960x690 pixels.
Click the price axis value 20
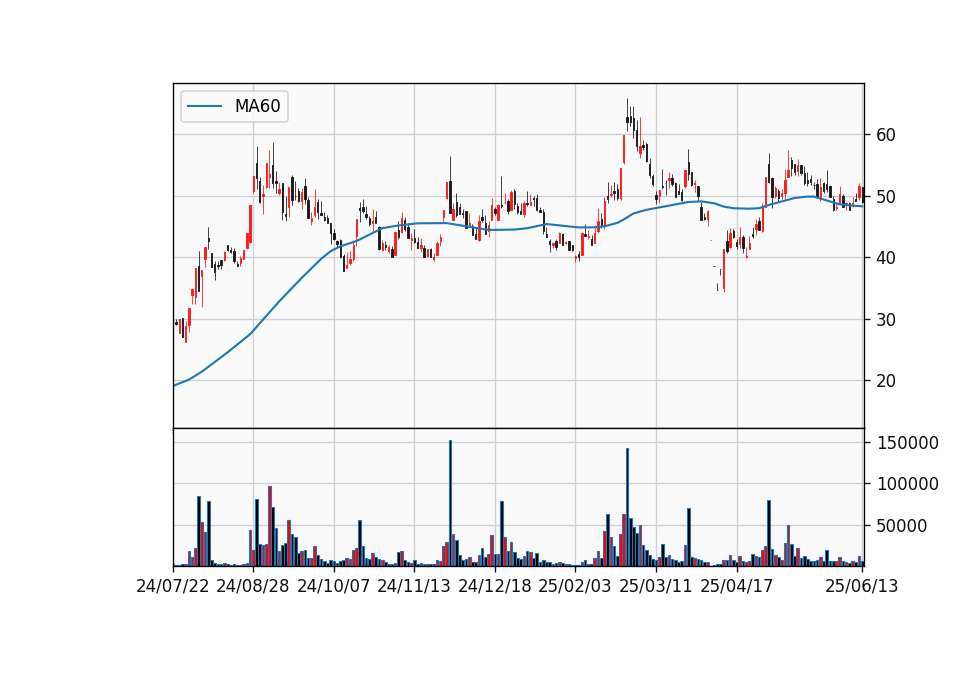[886, 381]
